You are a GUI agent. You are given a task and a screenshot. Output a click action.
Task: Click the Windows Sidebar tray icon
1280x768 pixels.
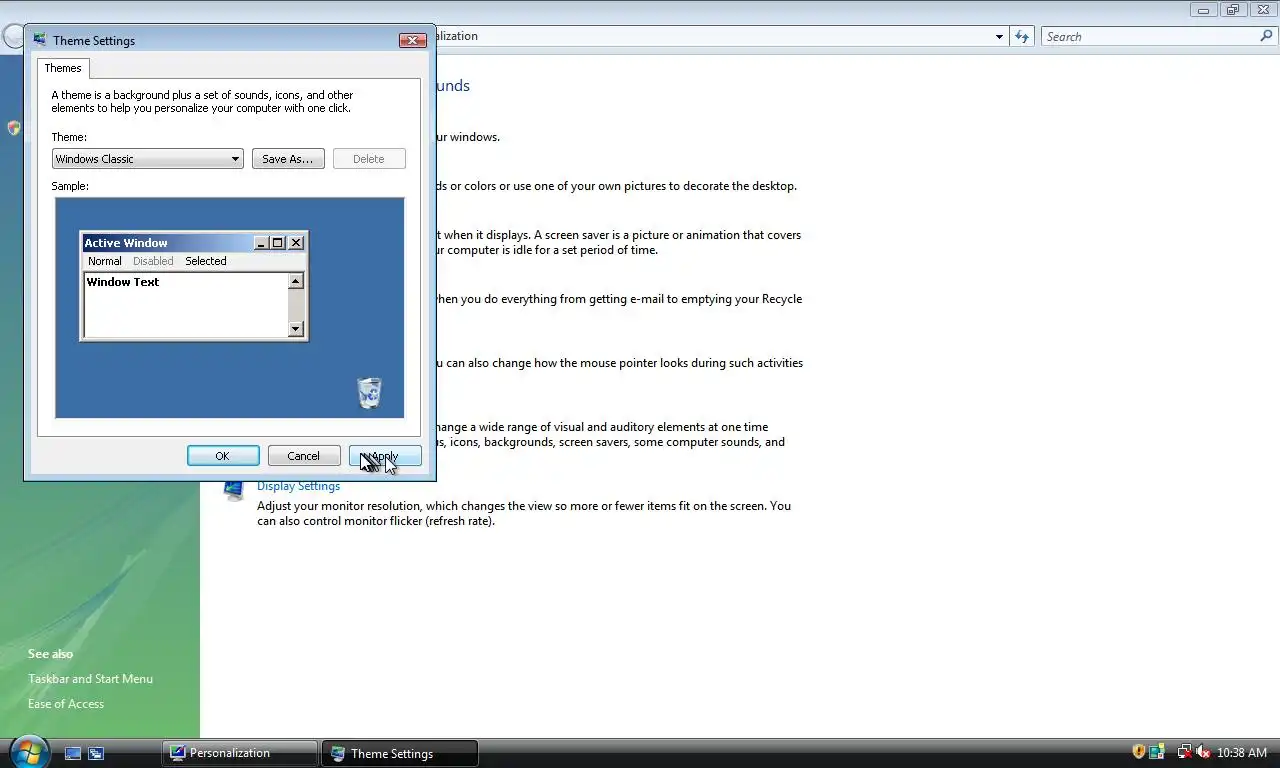(1157, 752)
